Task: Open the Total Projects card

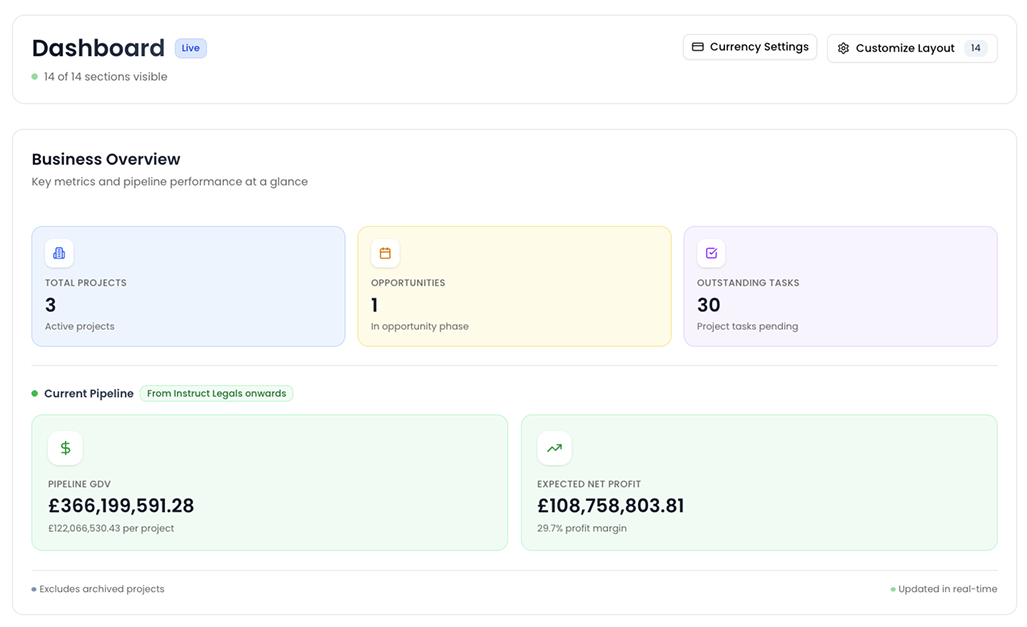Action: [x=188, y=286]
